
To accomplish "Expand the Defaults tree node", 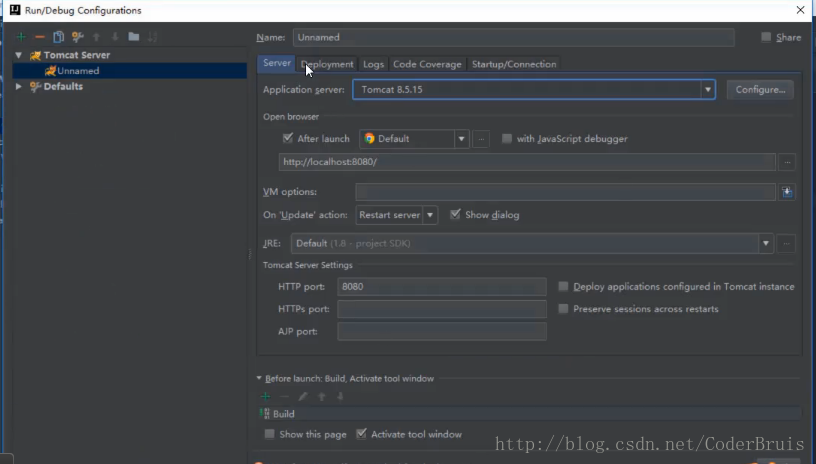I will [19, 86].
